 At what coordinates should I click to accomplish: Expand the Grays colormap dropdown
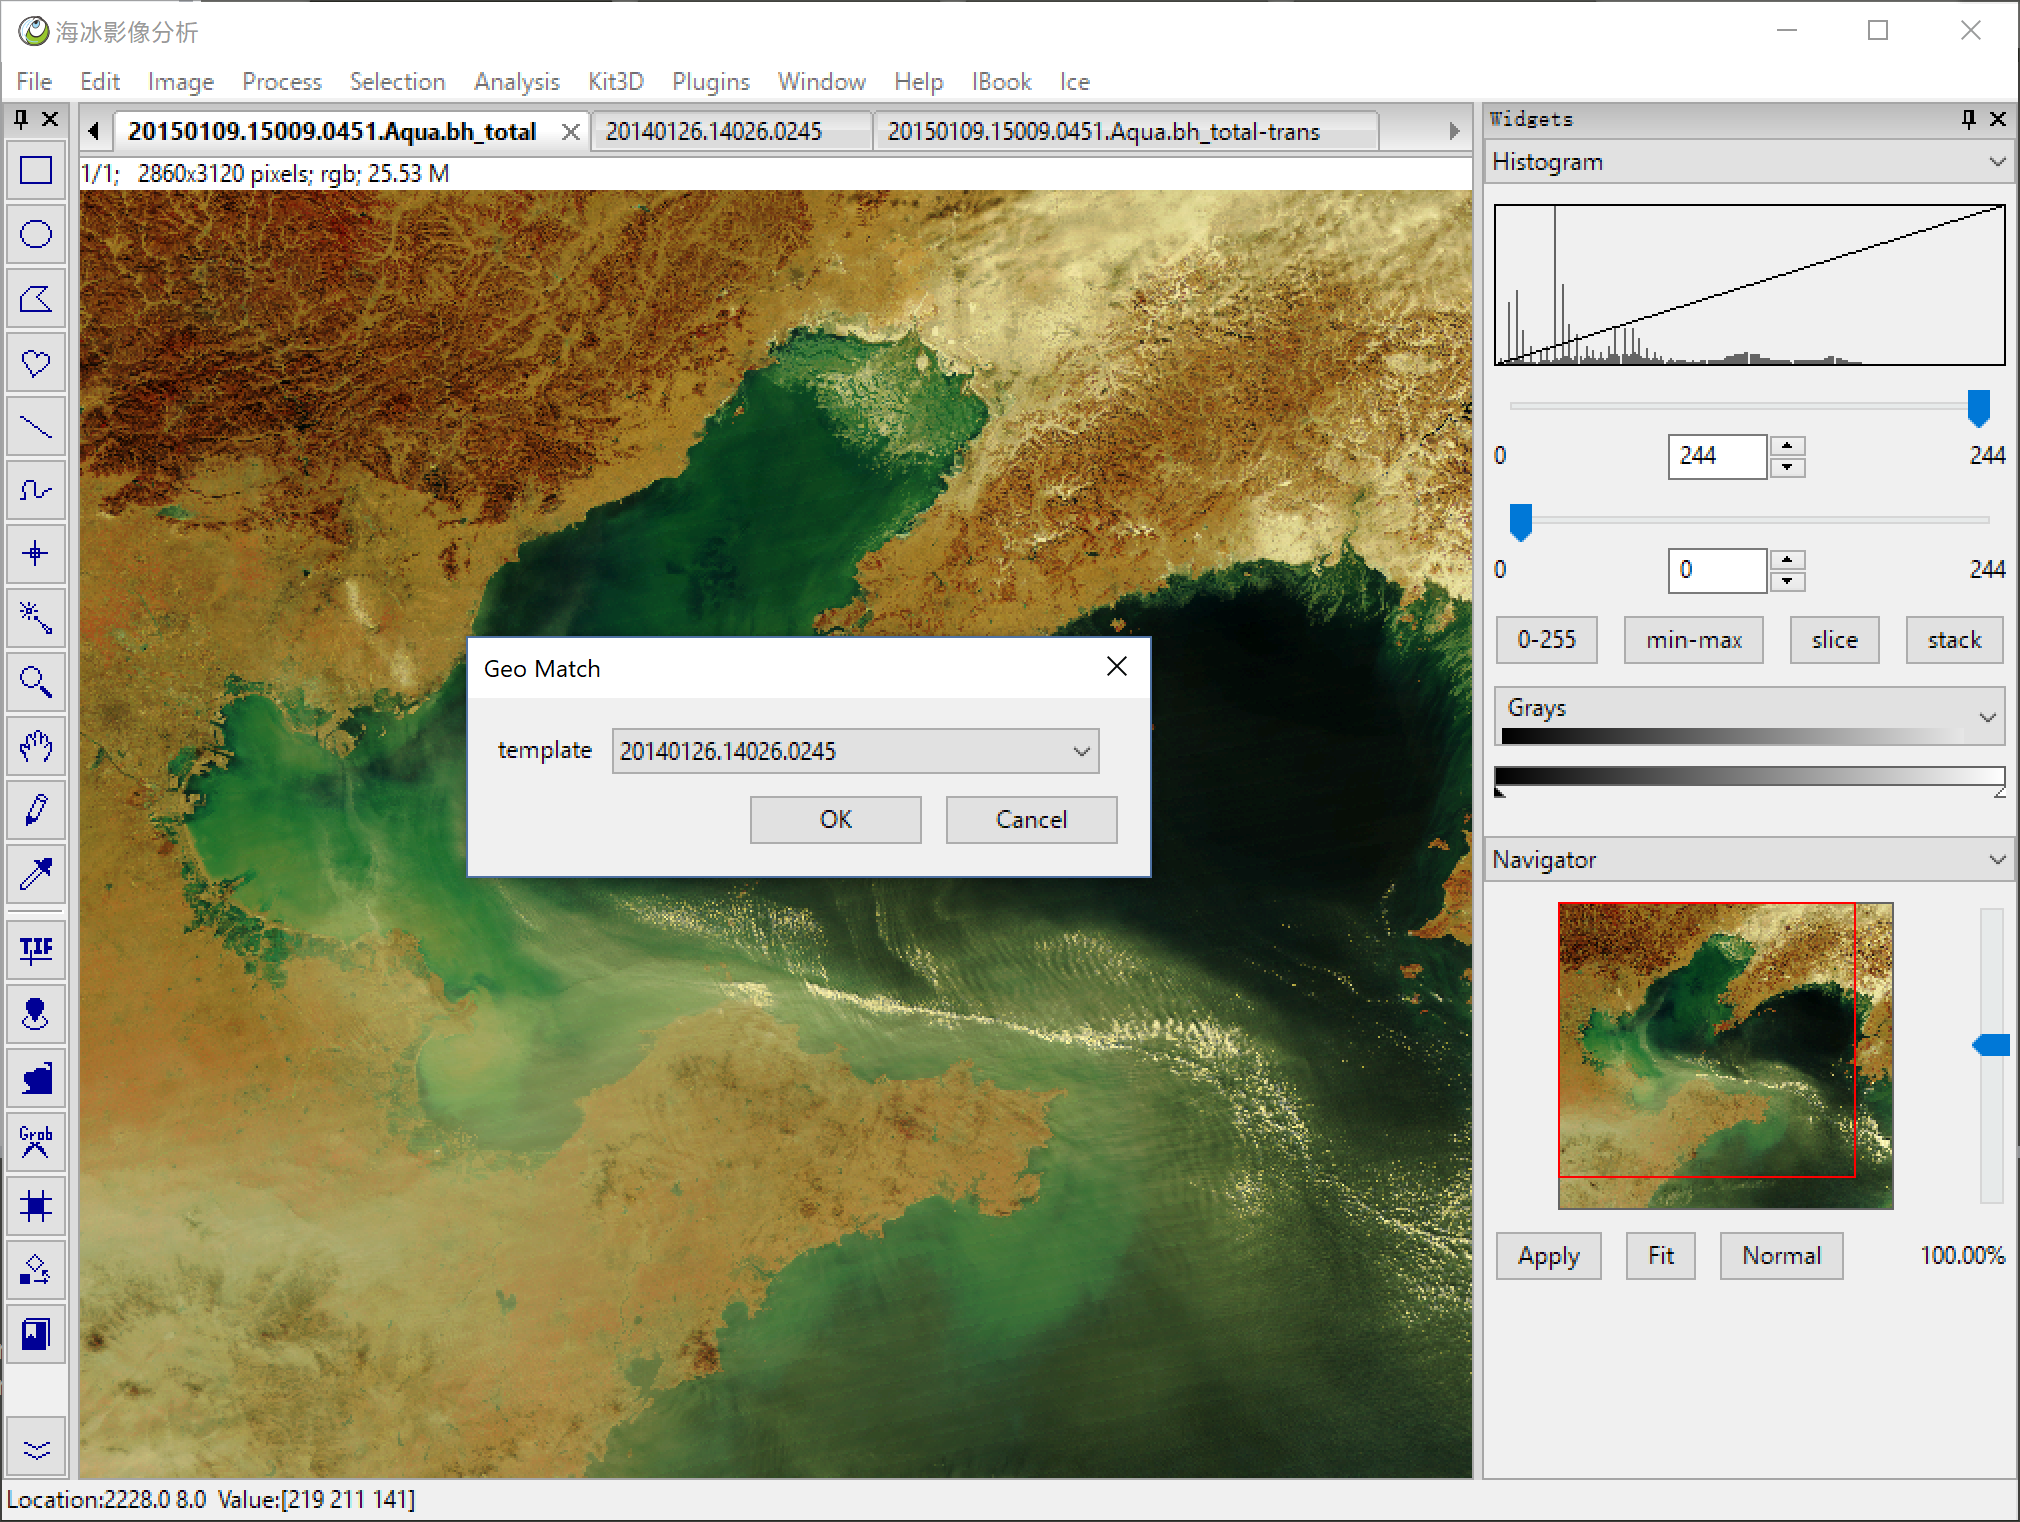(x=1987, y=716)
